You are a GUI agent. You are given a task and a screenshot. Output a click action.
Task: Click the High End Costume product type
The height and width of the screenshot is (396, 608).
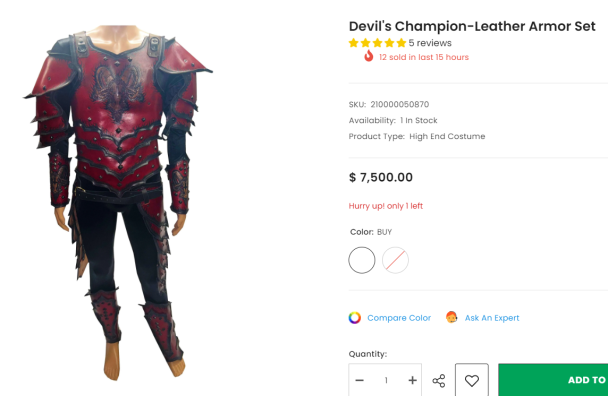pos(447,136)
